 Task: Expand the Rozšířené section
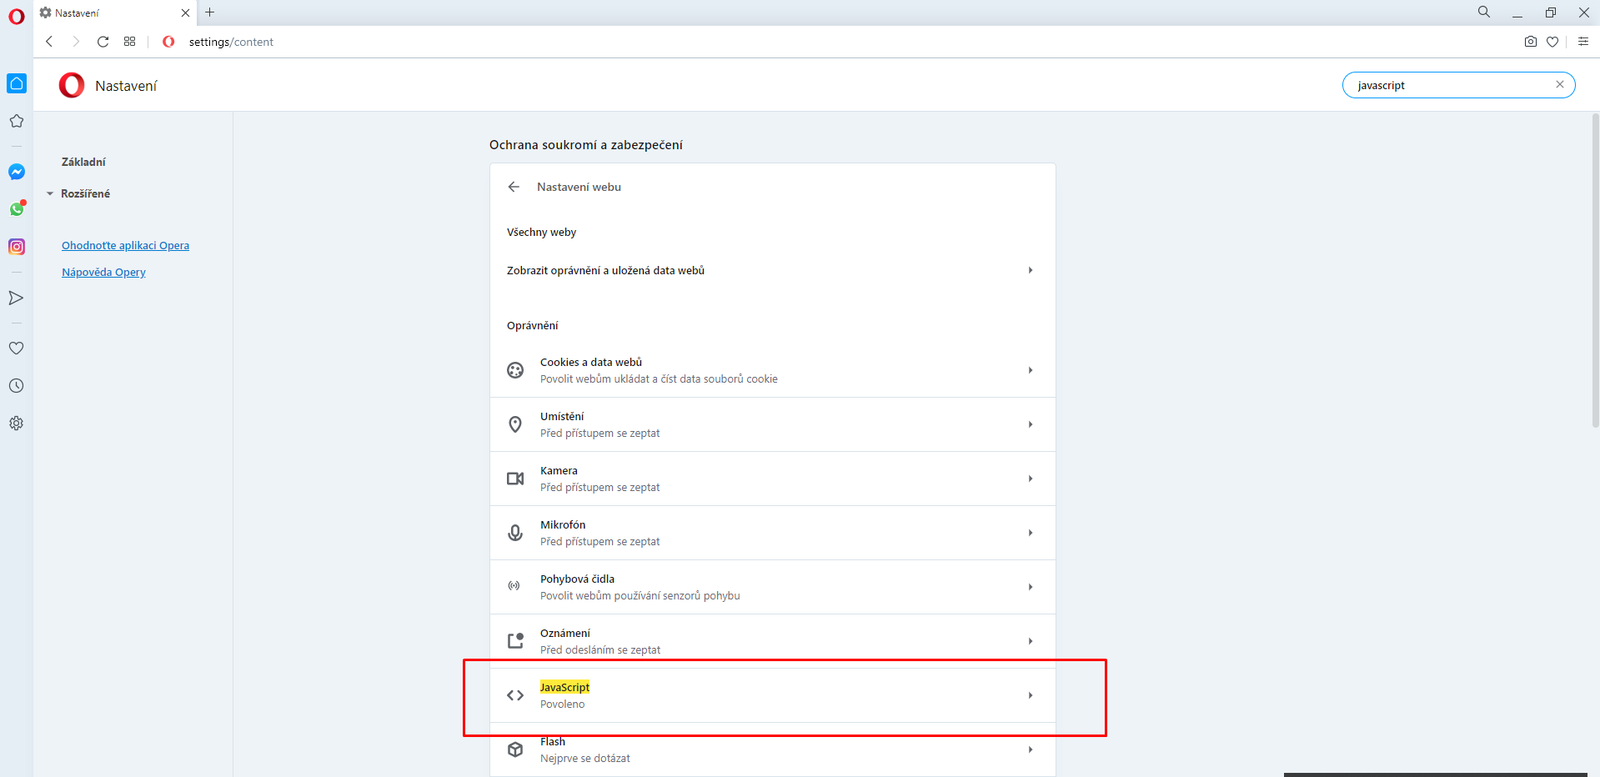[x=84, y=194]
